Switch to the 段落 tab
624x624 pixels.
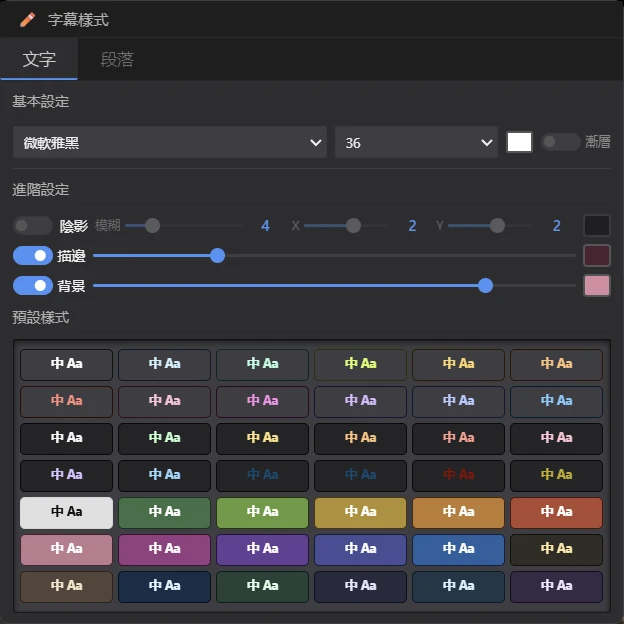117,59
